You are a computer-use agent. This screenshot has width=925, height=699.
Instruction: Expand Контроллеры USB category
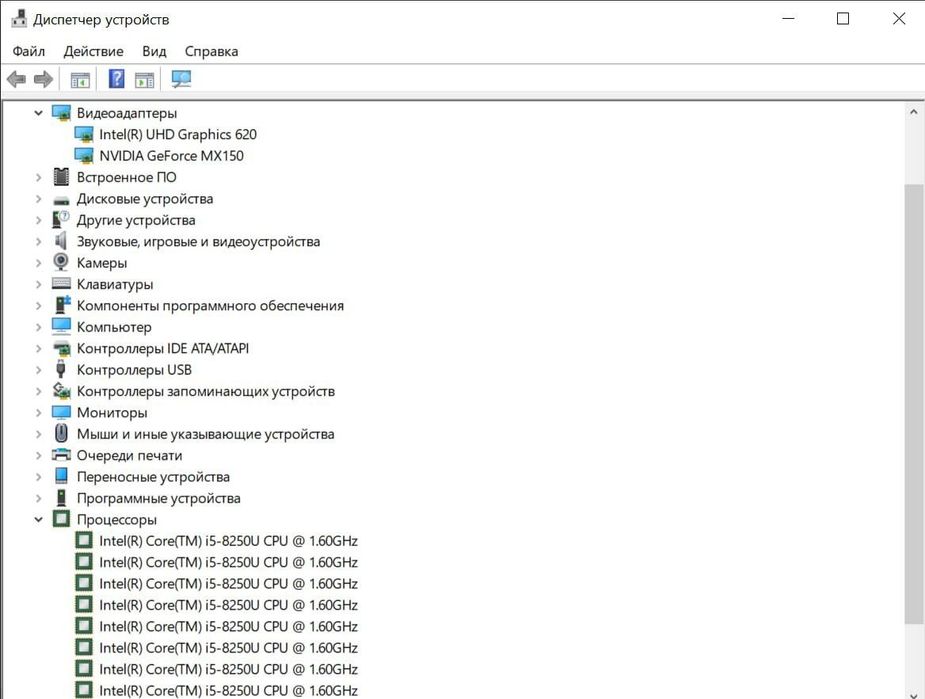(38, 370)
